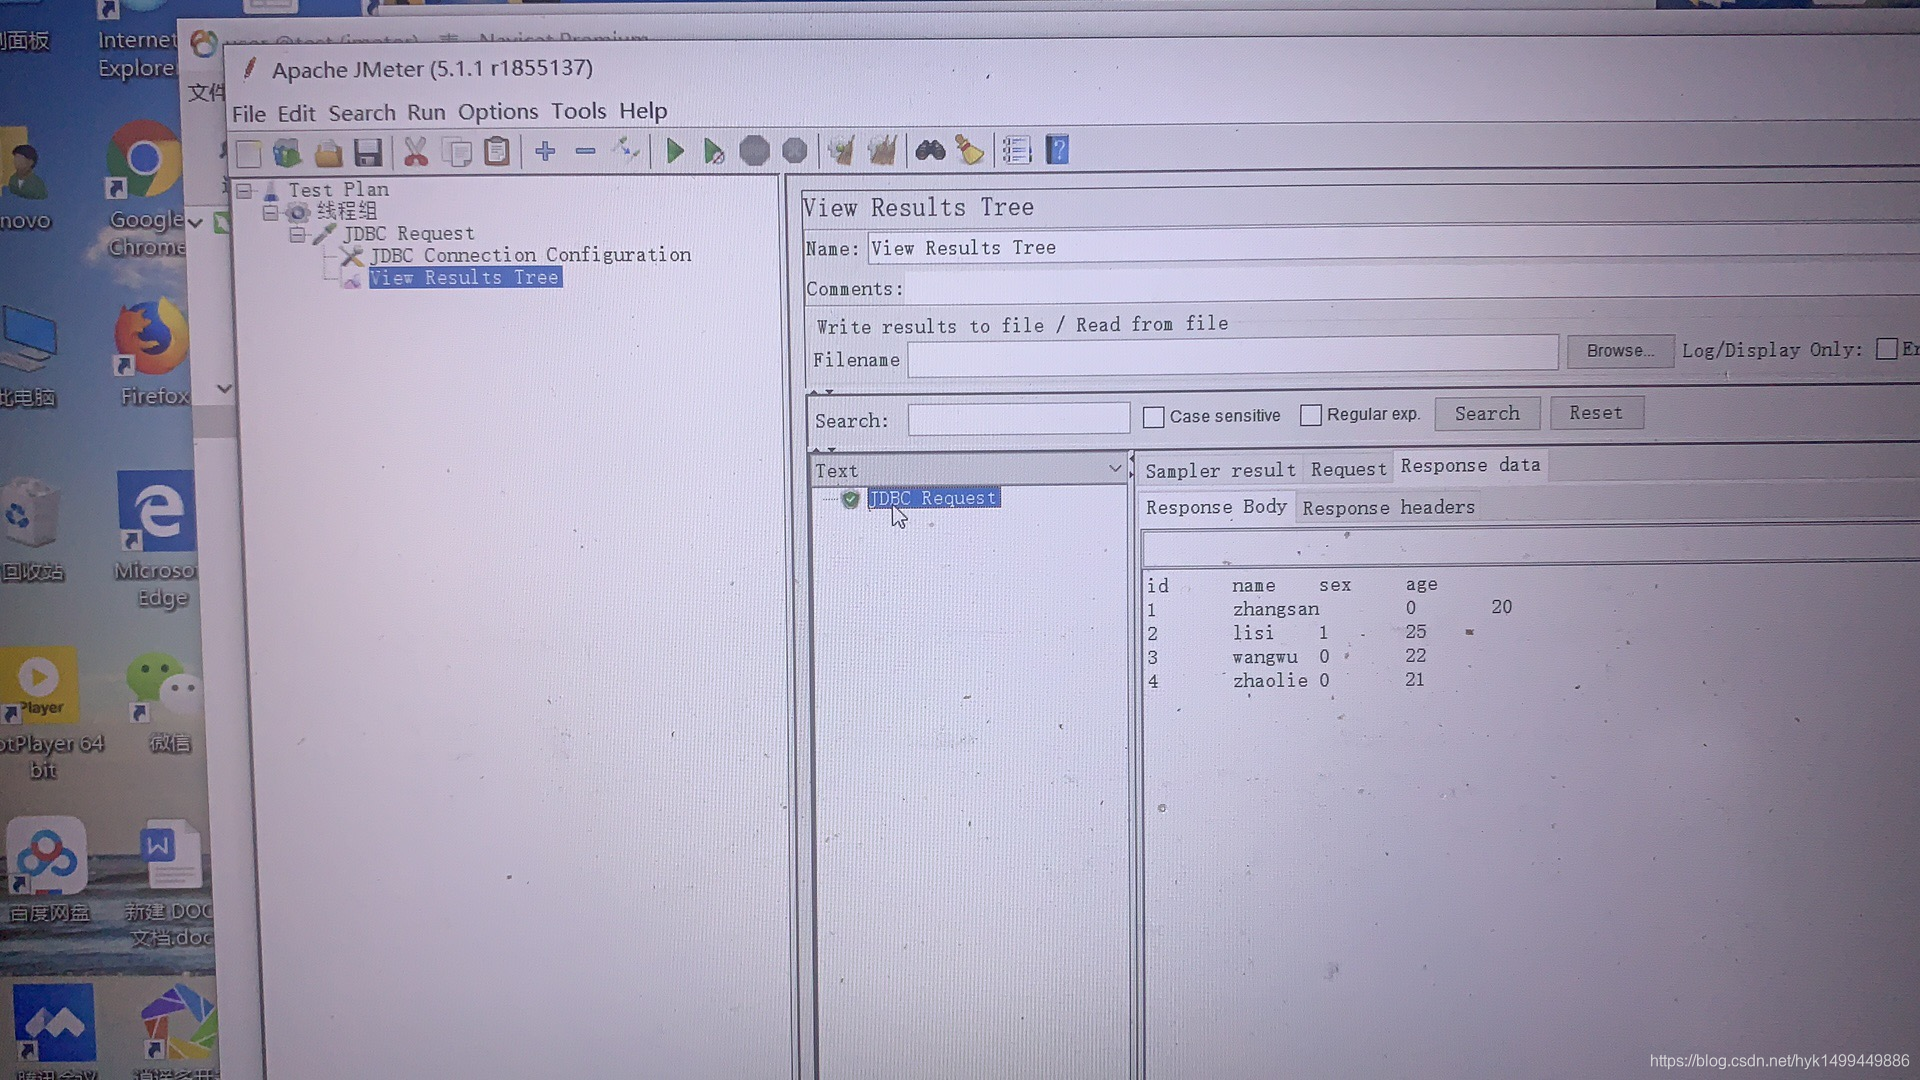Toggle Case sensitive checkbox
This screenshot has width=1920, height=1080.
[1151, 413]
